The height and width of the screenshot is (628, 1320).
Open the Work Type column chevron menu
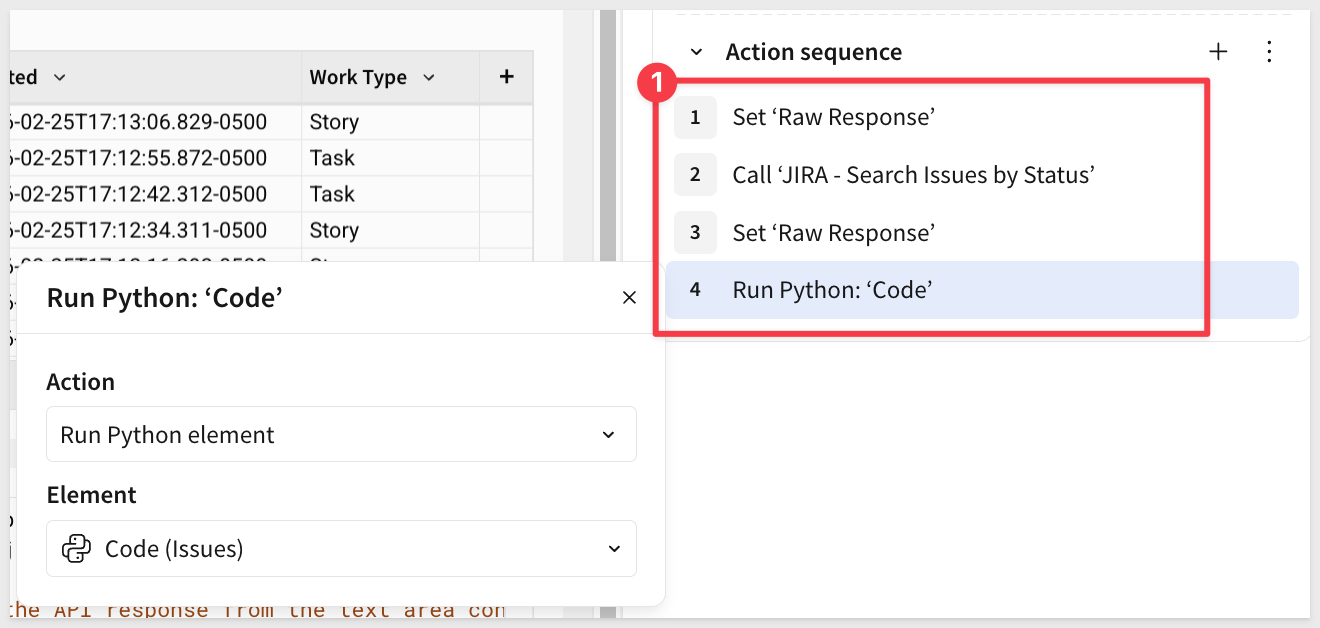coord(429,77)
